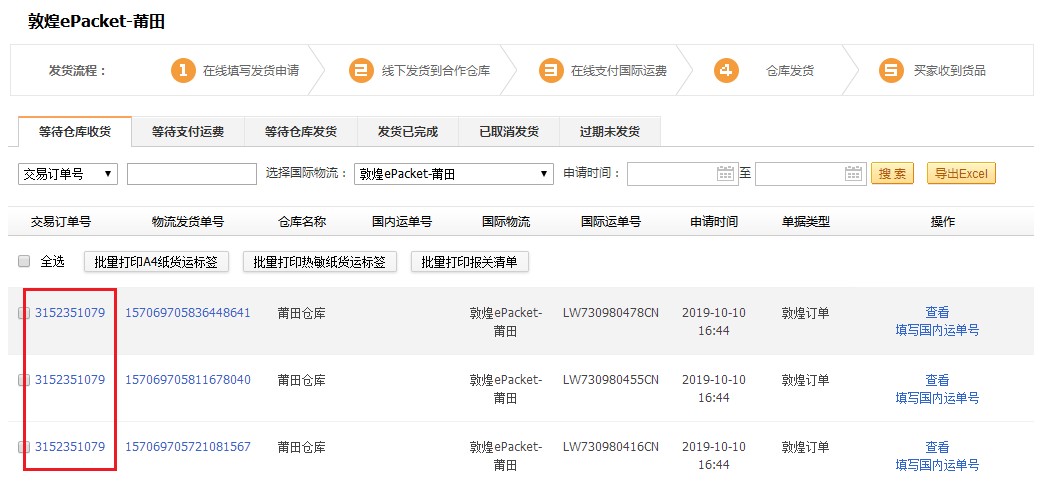
Task: Click the step 4 circle icon before 仓库发货
Action: point(726,70)
